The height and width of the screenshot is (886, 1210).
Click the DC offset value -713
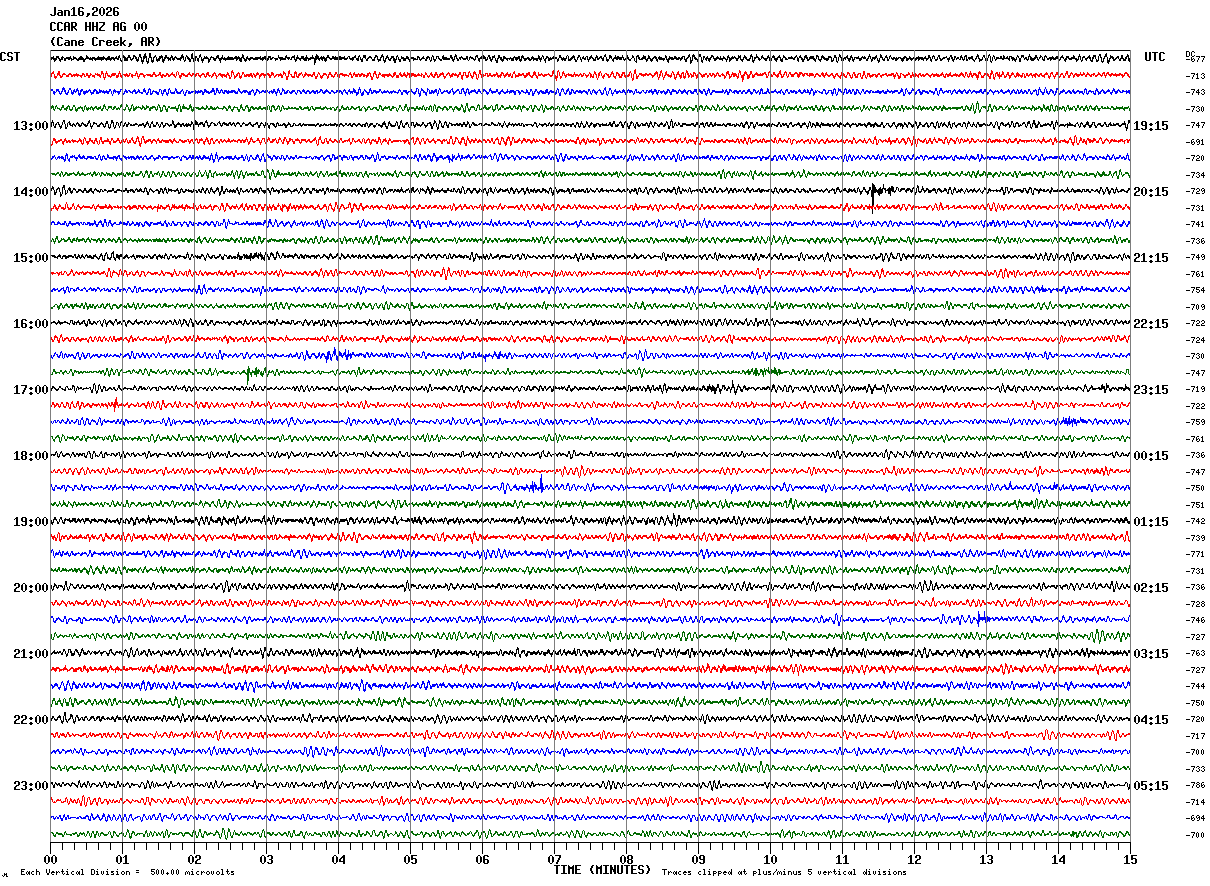pyautogui.click(x=1196, y=76)
